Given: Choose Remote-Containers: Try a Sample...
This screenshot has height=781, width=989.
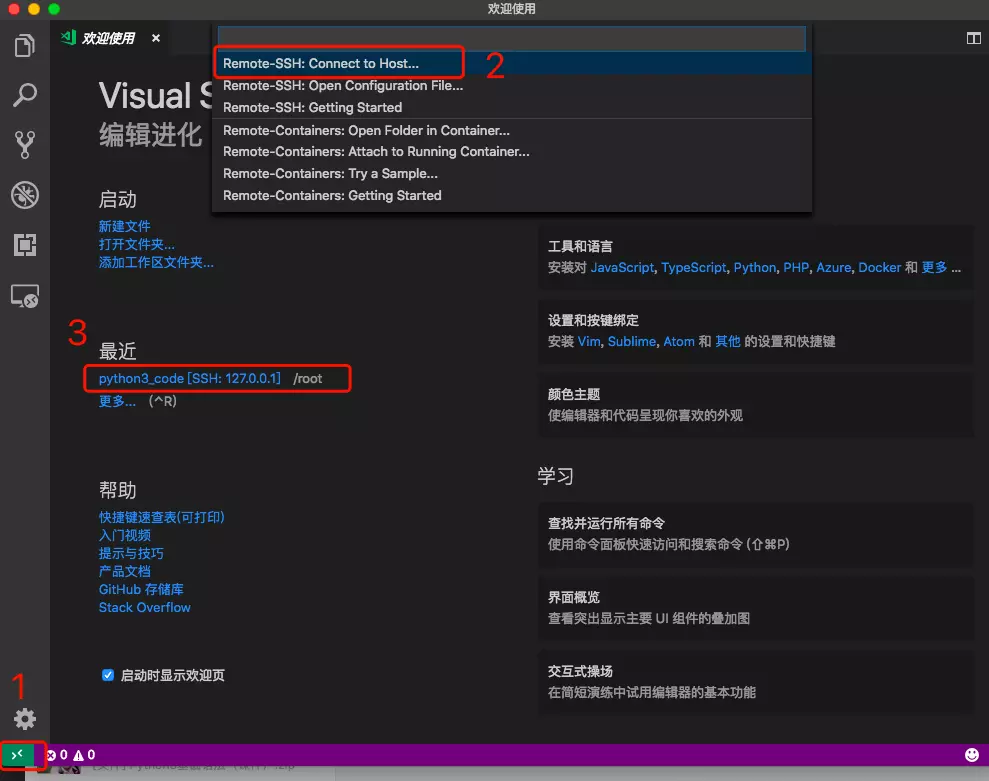Looking at the screenshot, I should pos(512,173).
